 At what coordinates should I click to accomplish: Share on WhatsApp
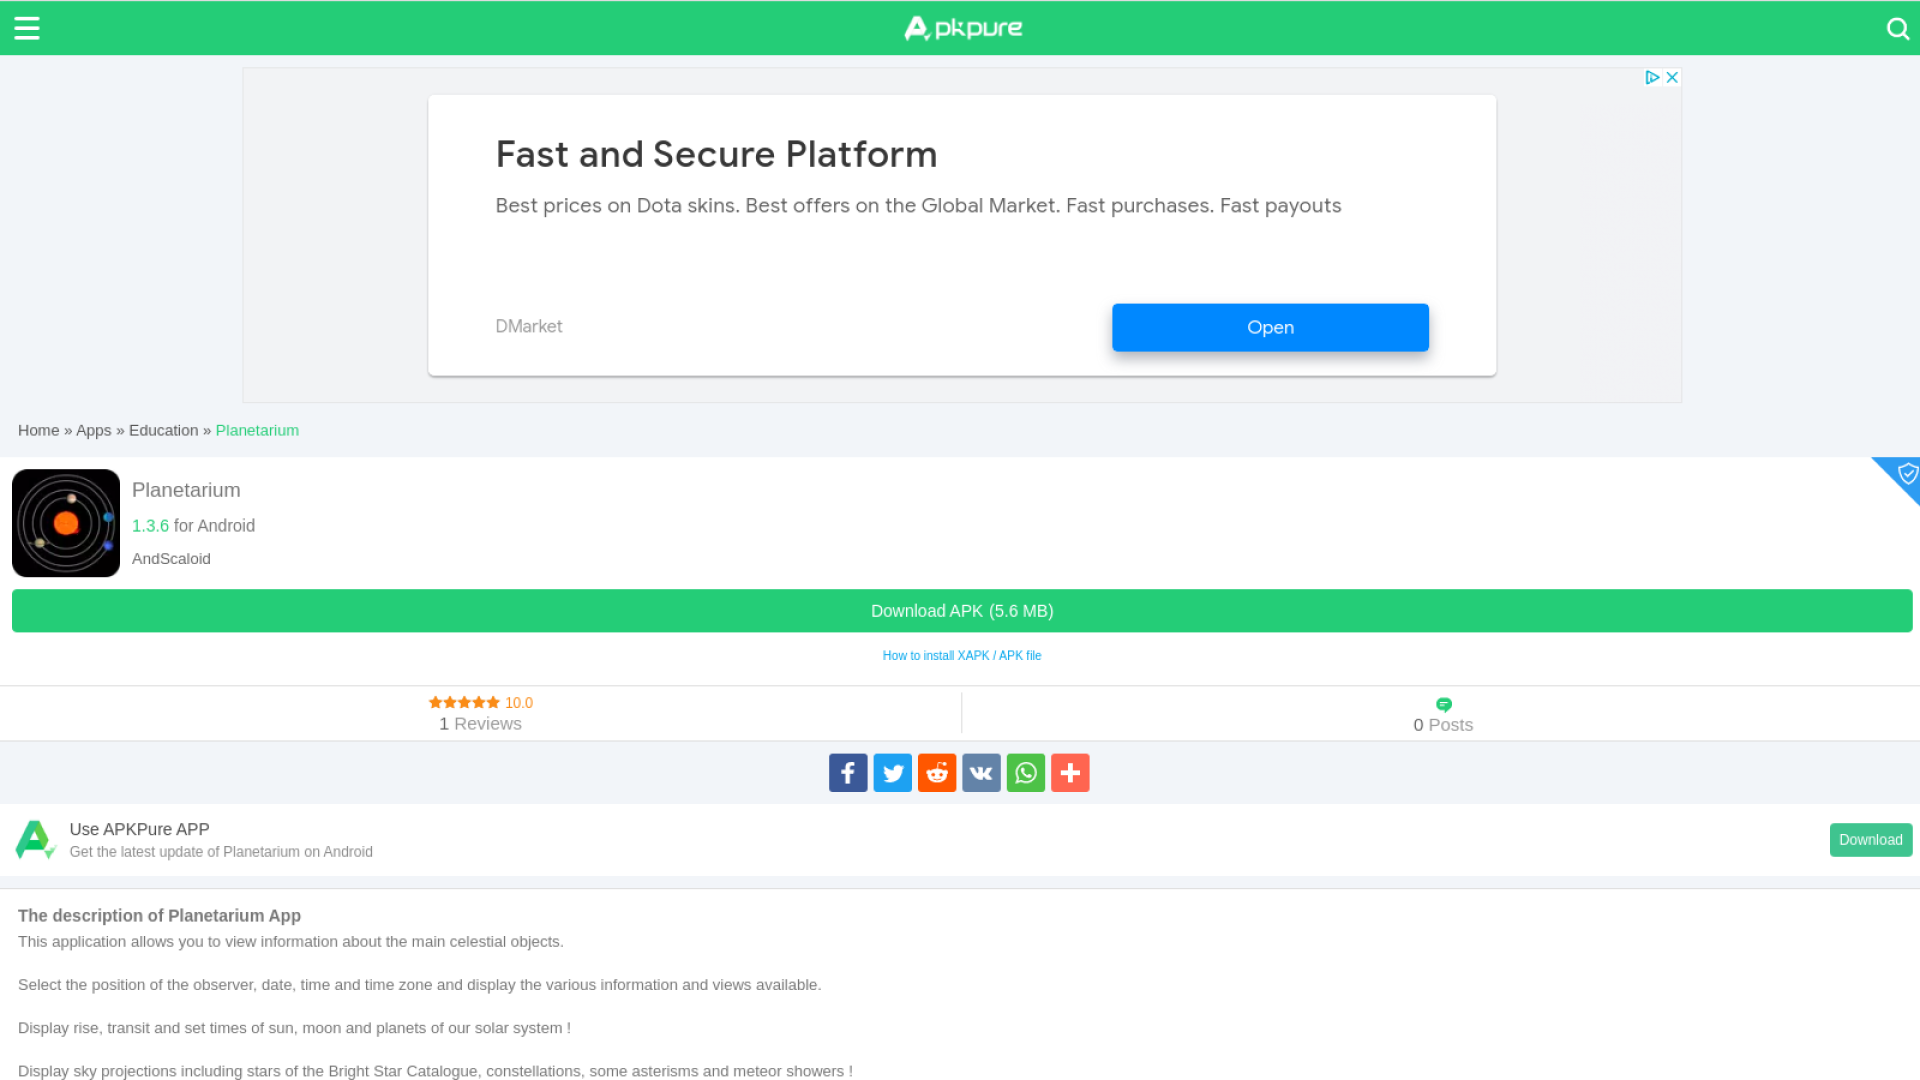click(1026, 773)
